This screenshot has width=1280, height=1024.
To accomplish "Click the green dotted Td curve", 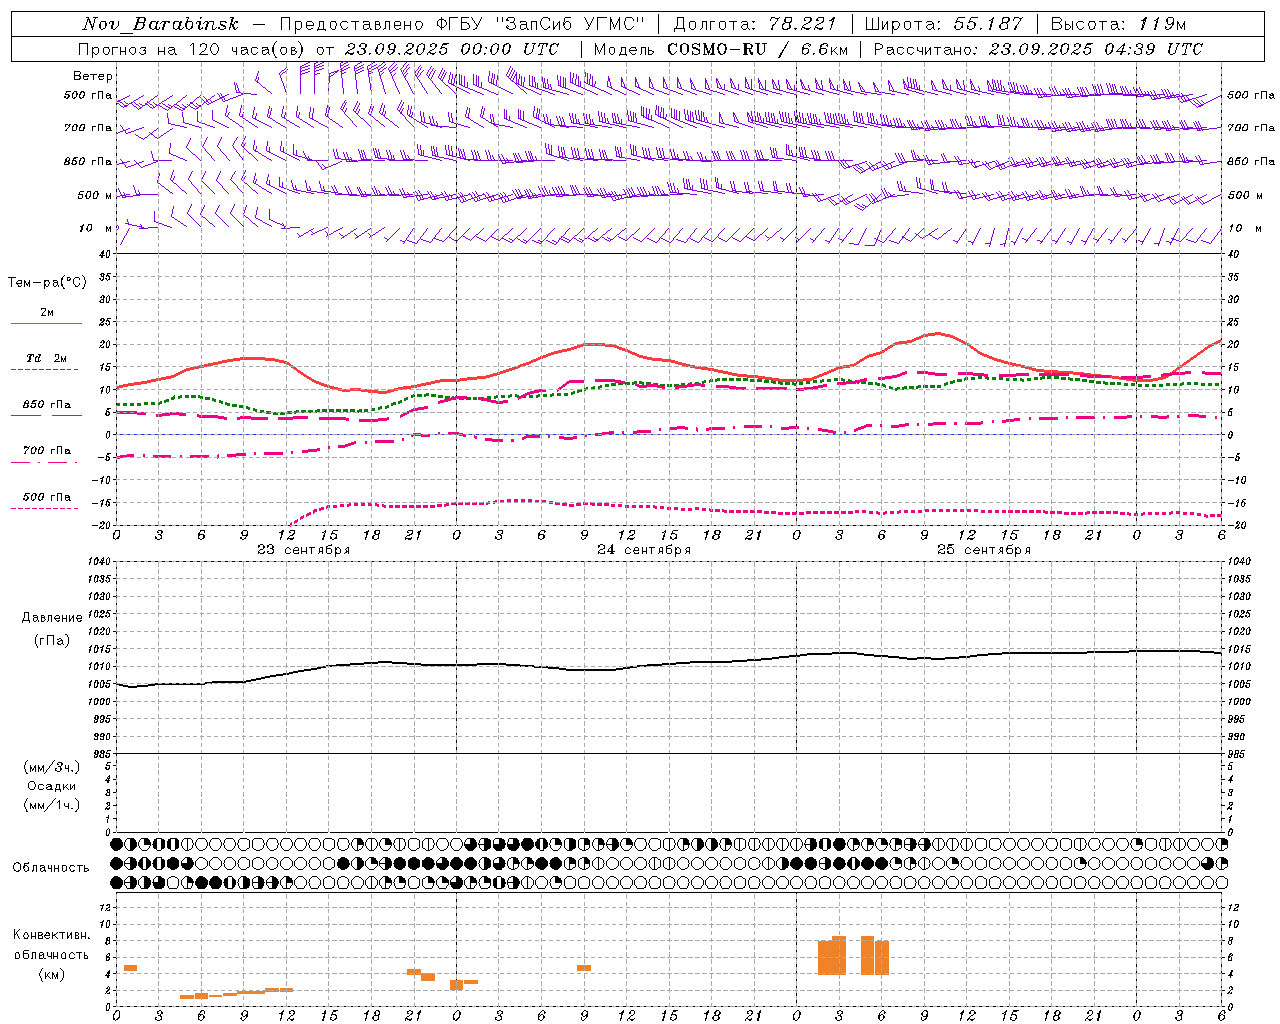I will pyautogui.click(x=668, y=386).
